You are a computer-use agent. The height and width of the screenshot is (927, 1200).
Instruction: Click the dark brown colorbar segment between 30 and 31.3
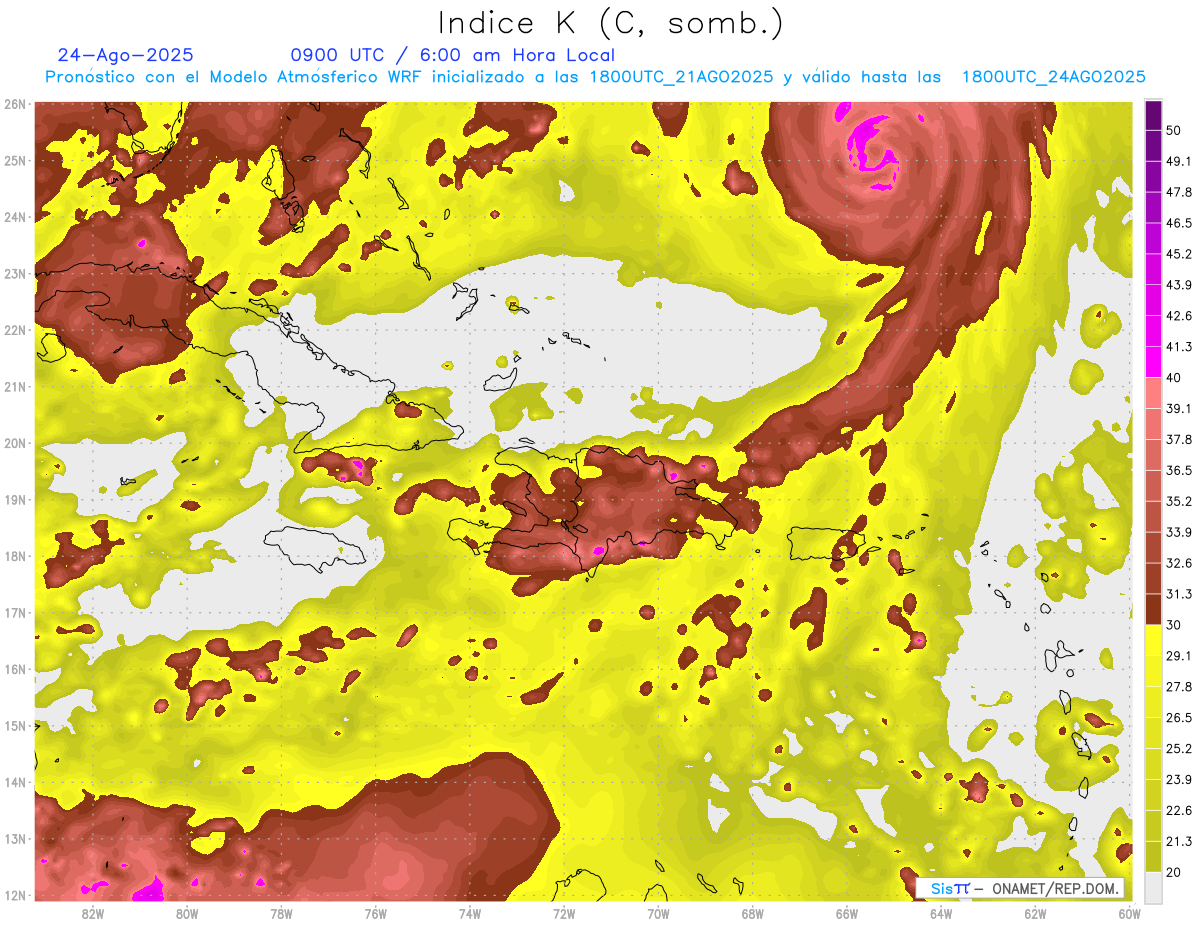(1153, 610)
